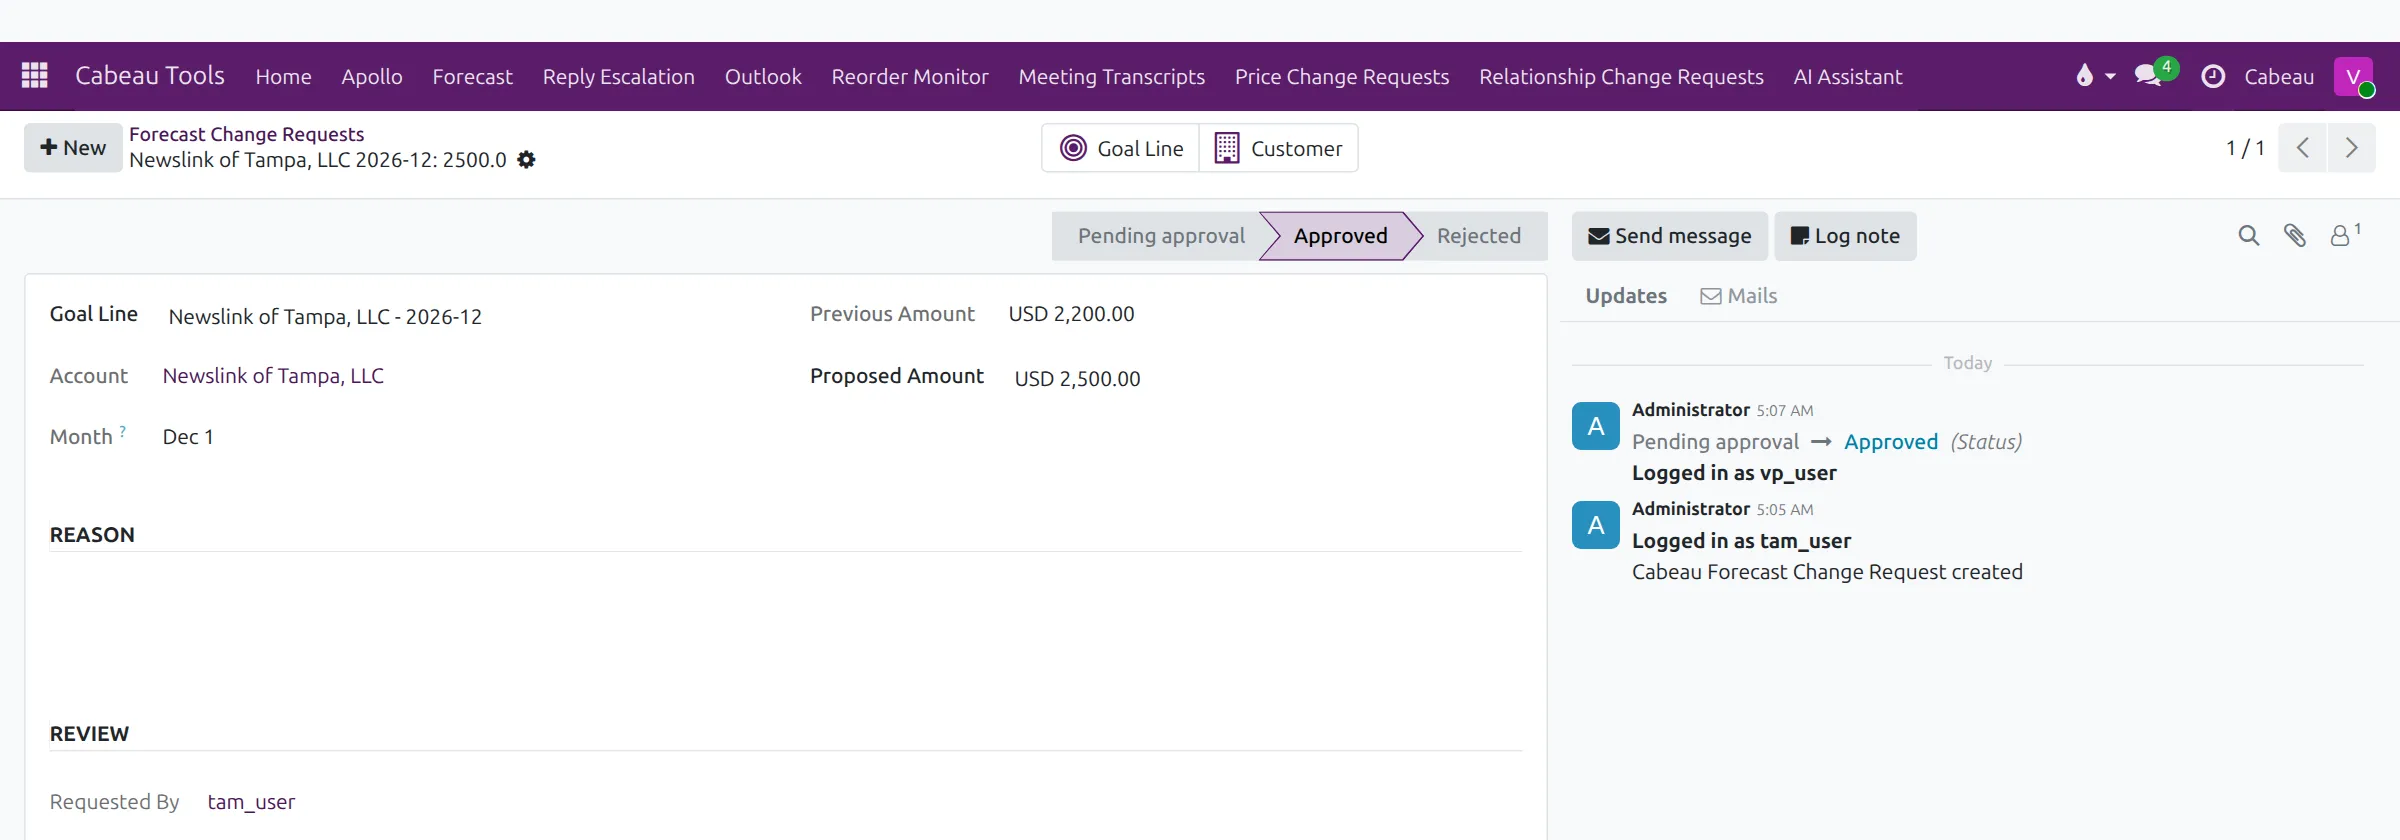Click pager count 1 / 1
This screenshot has width=2400, height=840.
(2245, 148)
